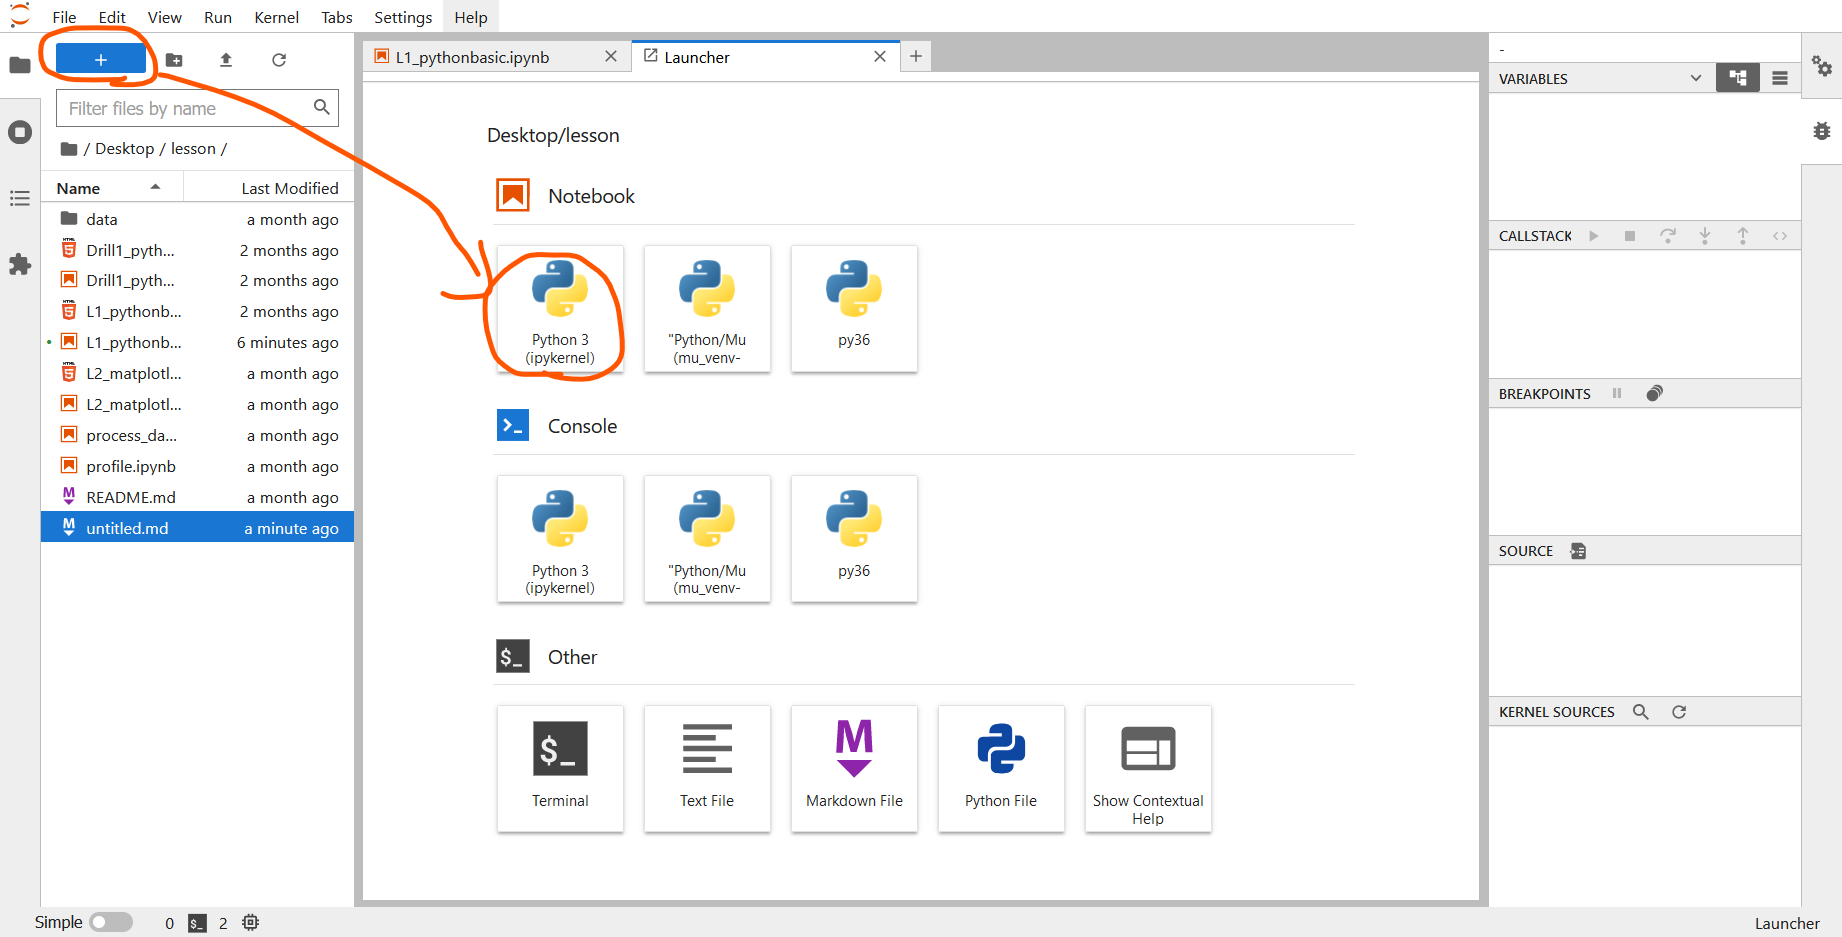This screenshot has height=937, width=1842.
Task: Open the Property Inspector gears icon
Action: 1822,67
